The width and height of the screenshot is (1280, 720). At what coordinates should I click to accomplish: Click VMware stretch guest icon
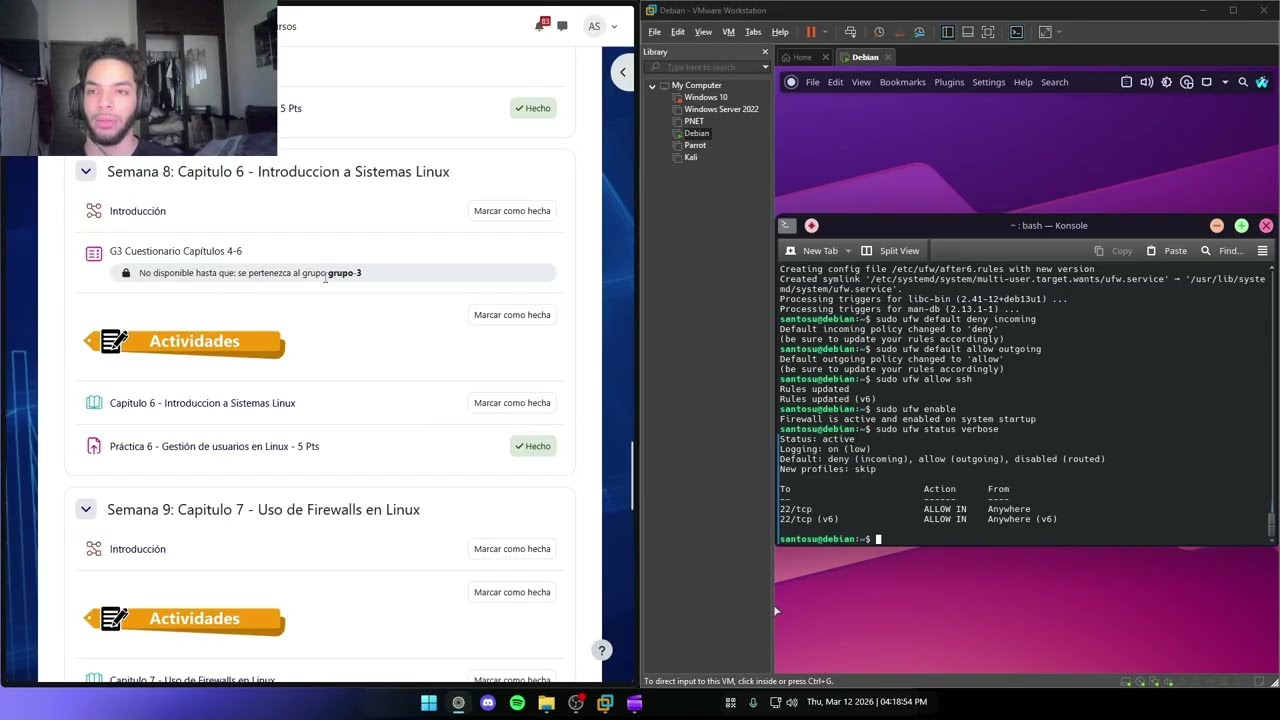click(x=1045, y=32)
